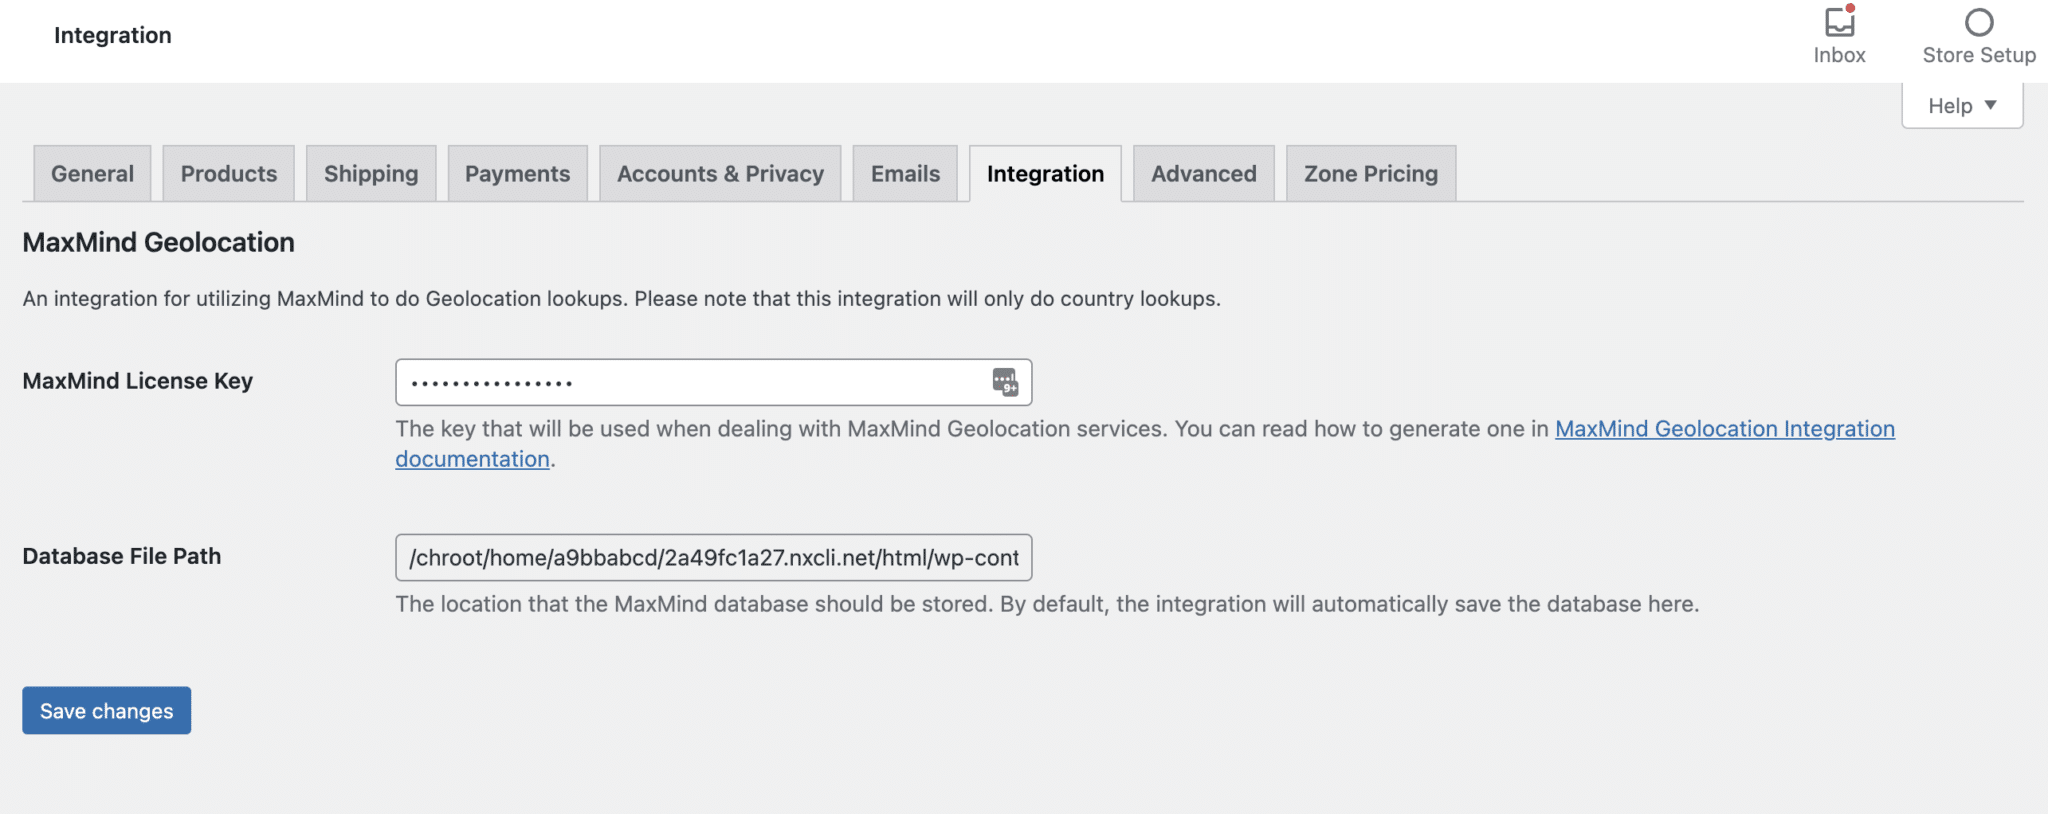Go to the Shipping tab
This screenshot has width=2048, height=814.
(371, 174)
